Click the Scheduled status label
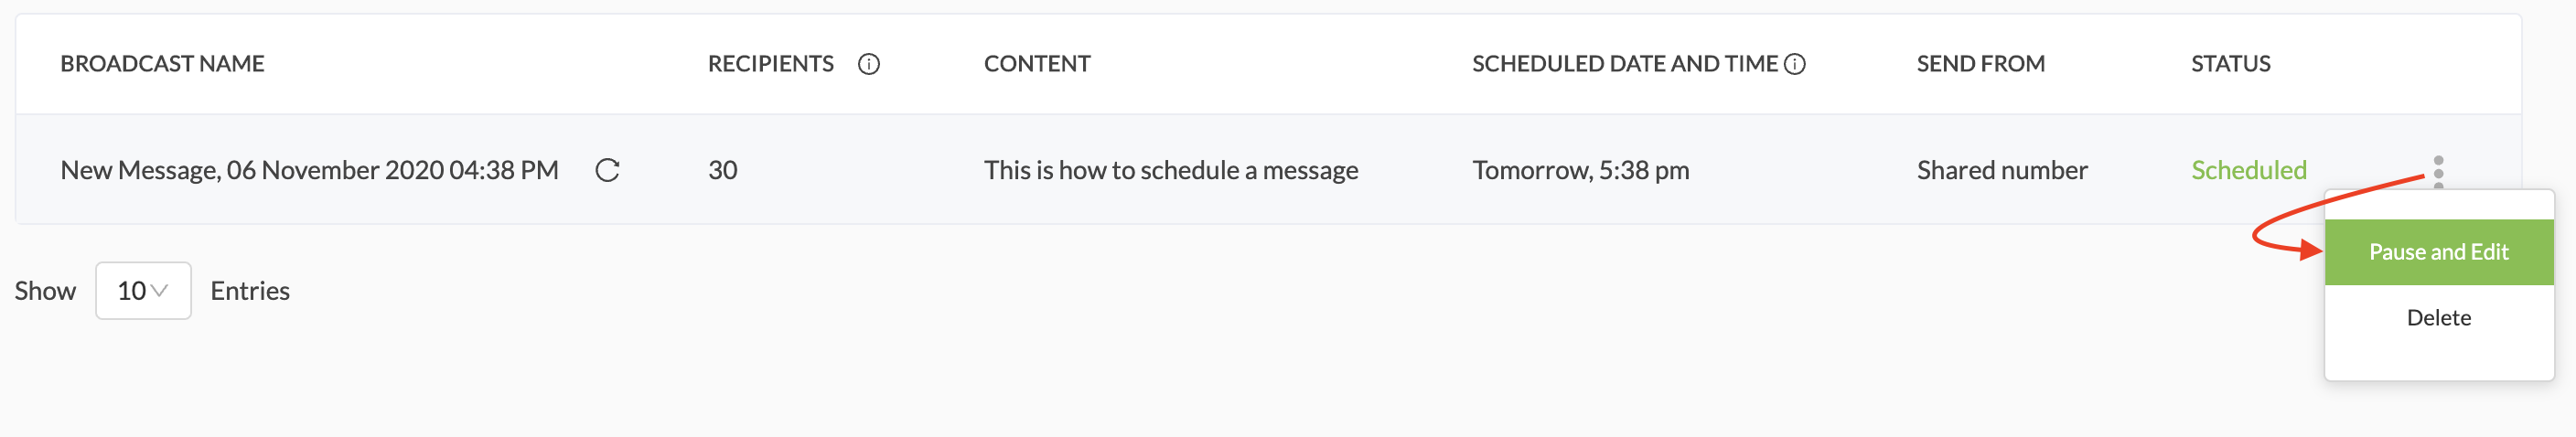The image size is (2576, 437). 2248,170
